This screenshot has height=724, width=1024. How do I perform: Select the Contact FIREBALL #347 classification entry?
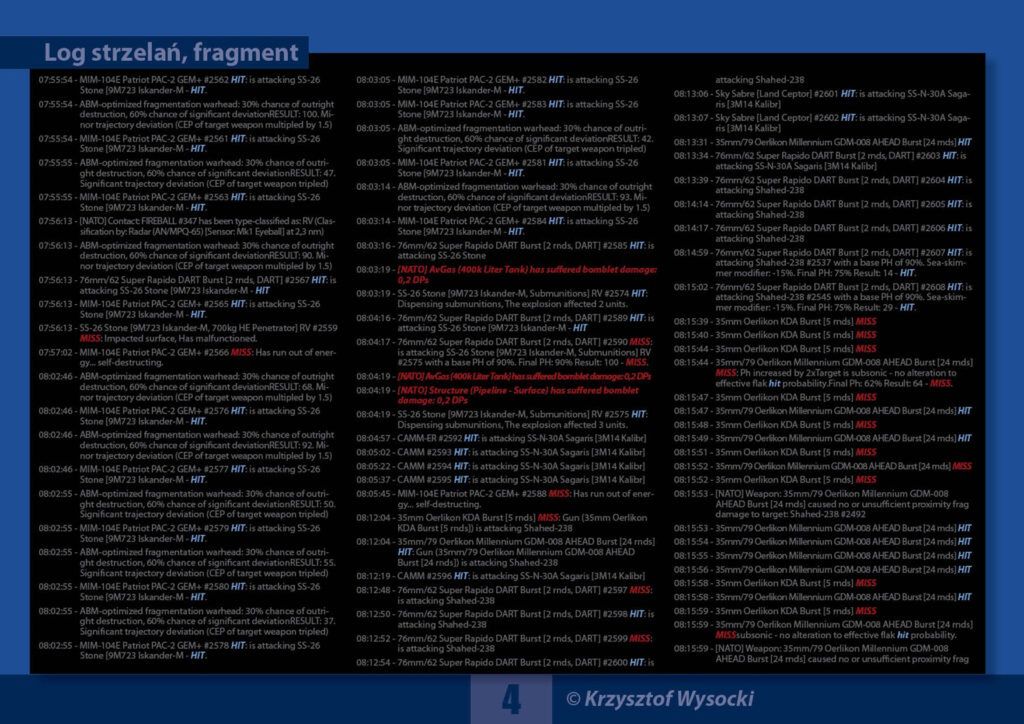(188, 227)
